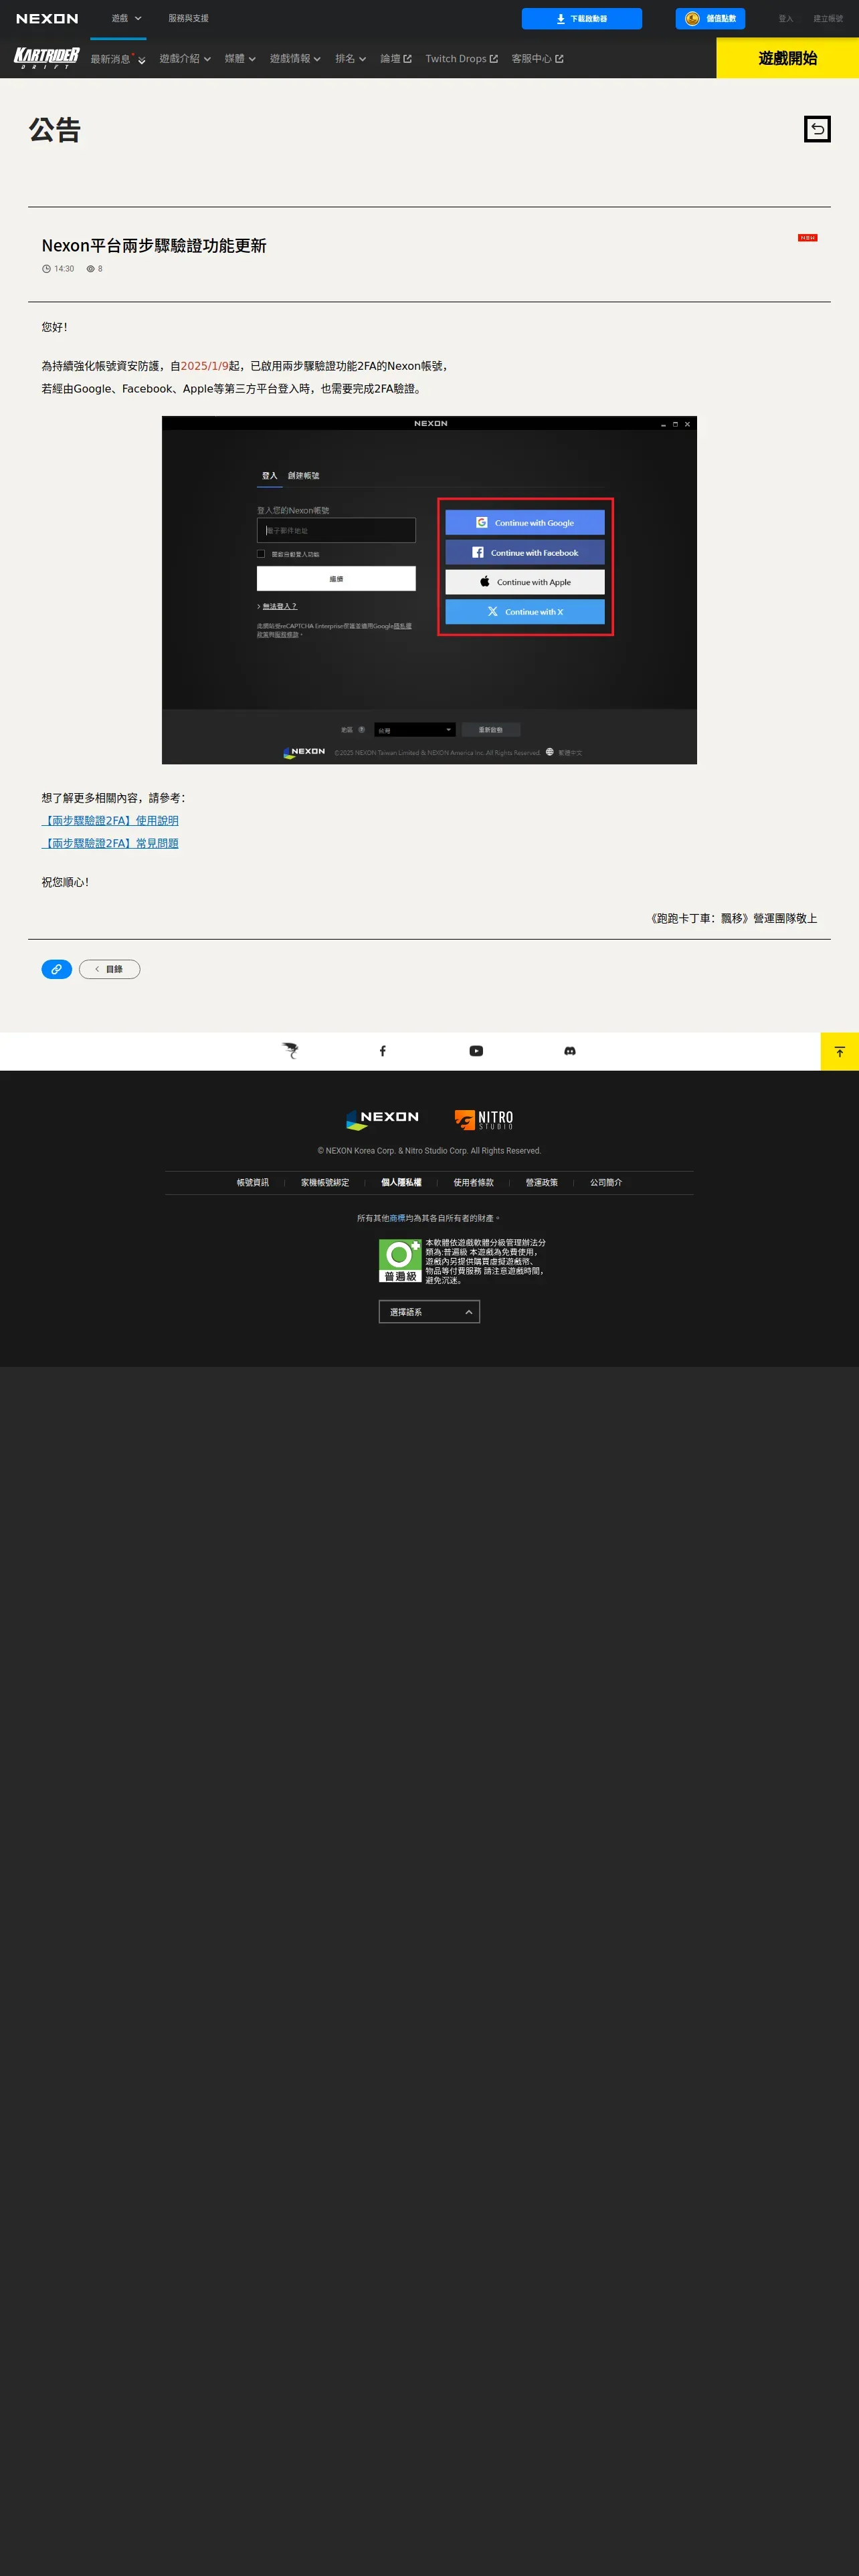Click the 下載啟動器 button
The width and height of the screenshot is (859, 2576).
(582, 19)
